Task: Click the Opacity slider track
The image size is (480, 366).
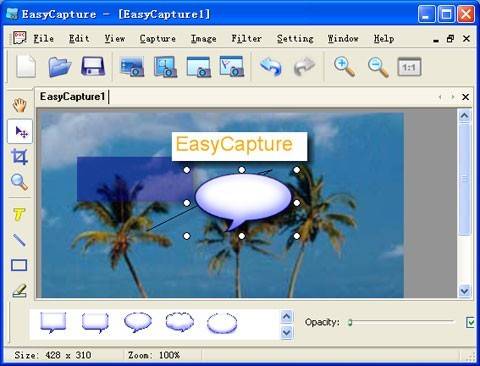Action: click(x=401, y=322)
